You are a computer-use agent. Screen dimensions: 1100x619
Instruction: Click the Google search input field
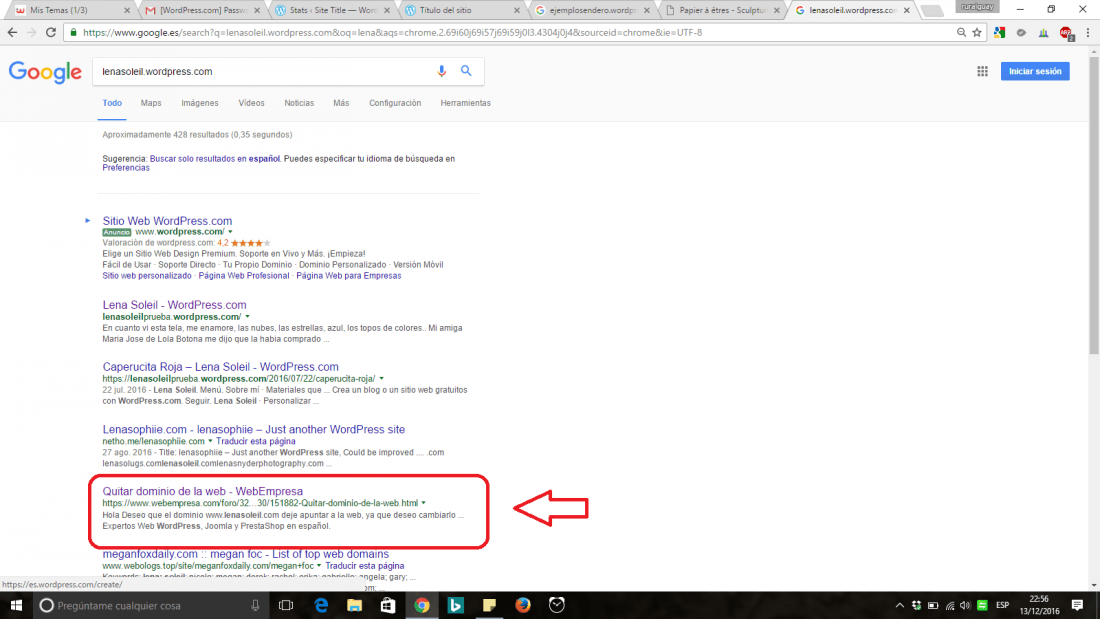coord(263,72)
